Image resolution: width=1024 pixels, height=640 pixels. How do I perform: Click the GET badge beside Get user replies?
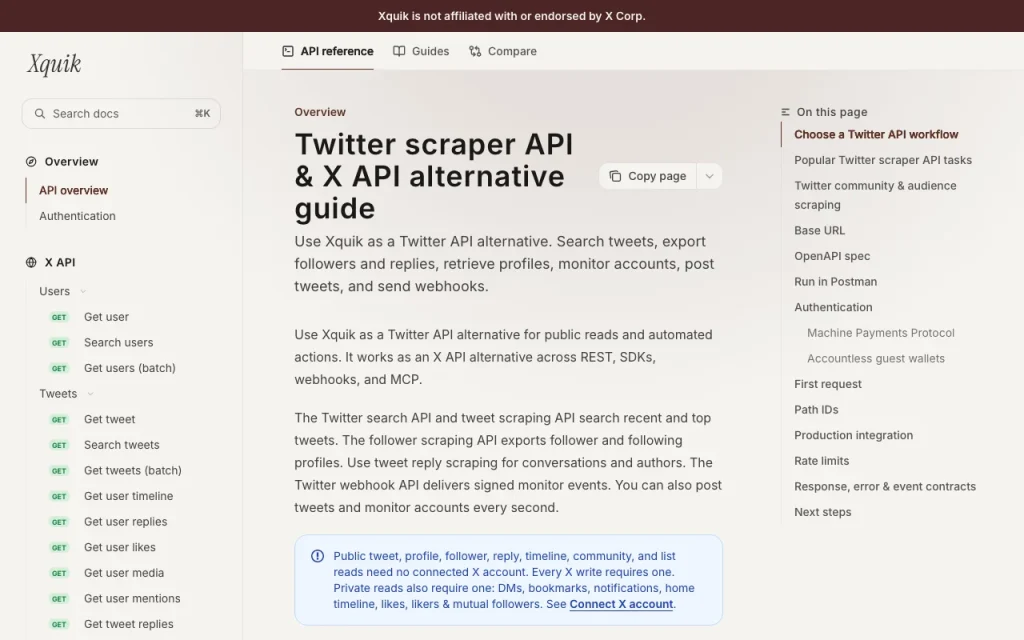click(59, 522)
